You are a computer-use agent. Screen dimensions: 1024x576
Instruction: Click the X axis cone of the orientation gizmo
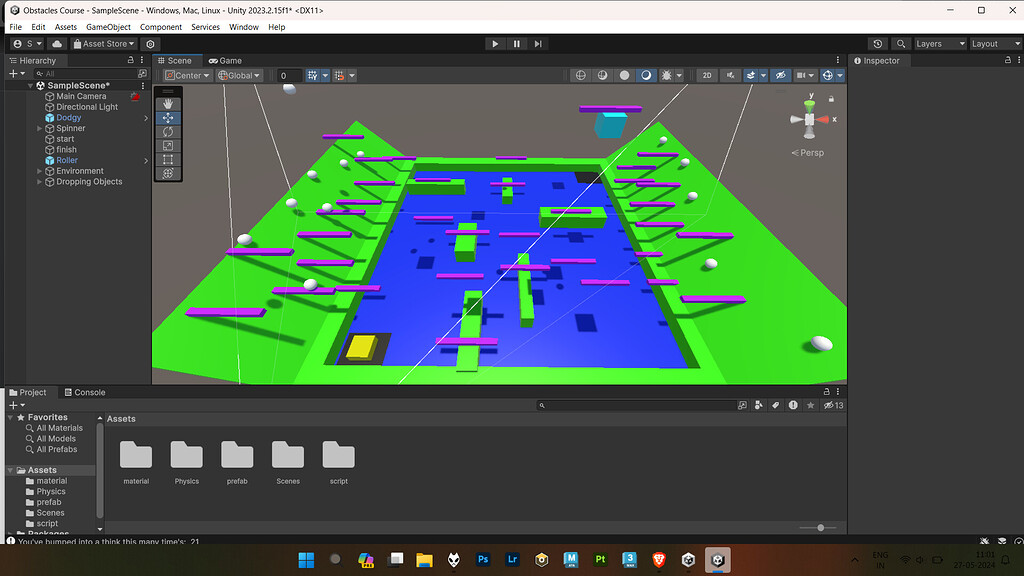tap(823, 120)
